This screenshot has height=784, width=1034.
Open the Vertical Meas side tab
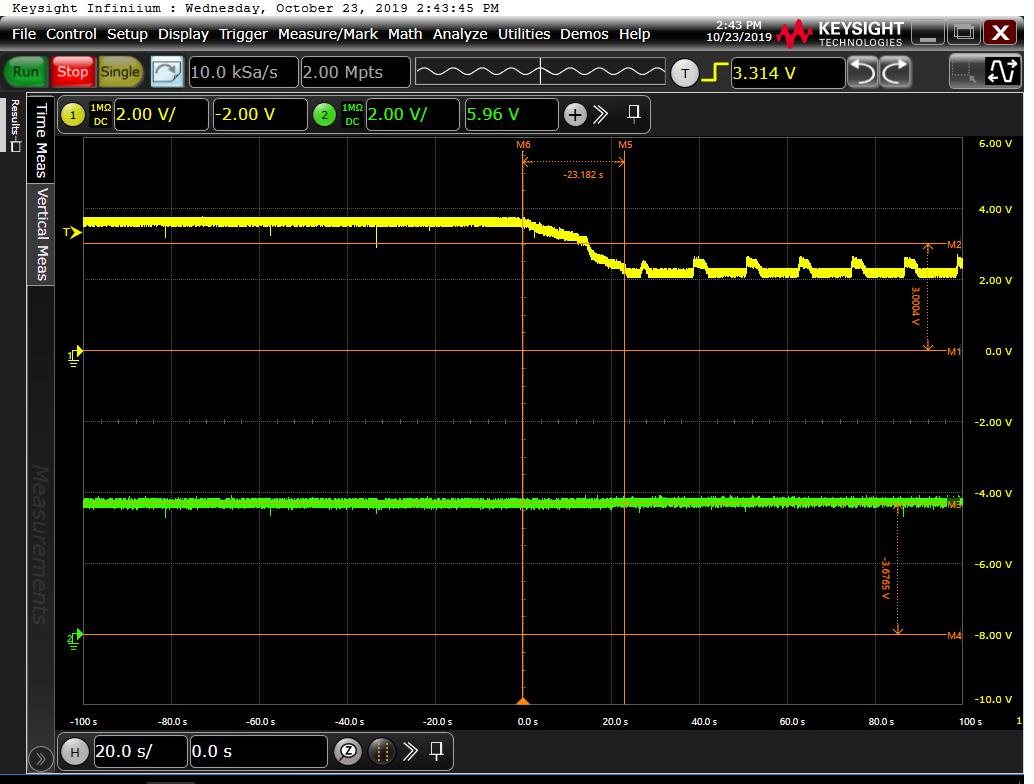pos(41,234)
